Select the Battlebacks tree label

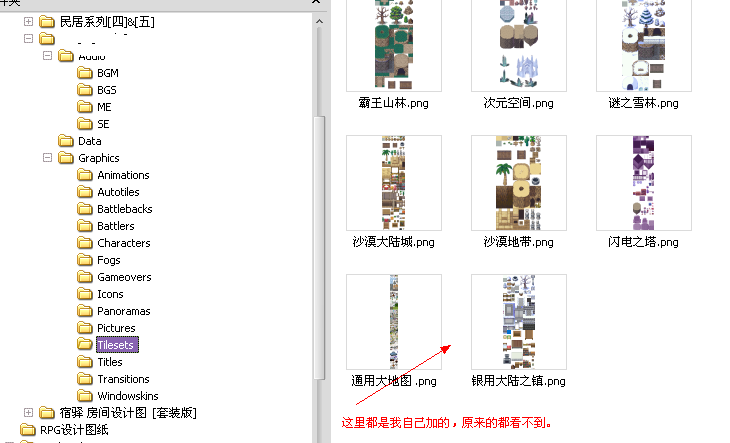point(125,209)
